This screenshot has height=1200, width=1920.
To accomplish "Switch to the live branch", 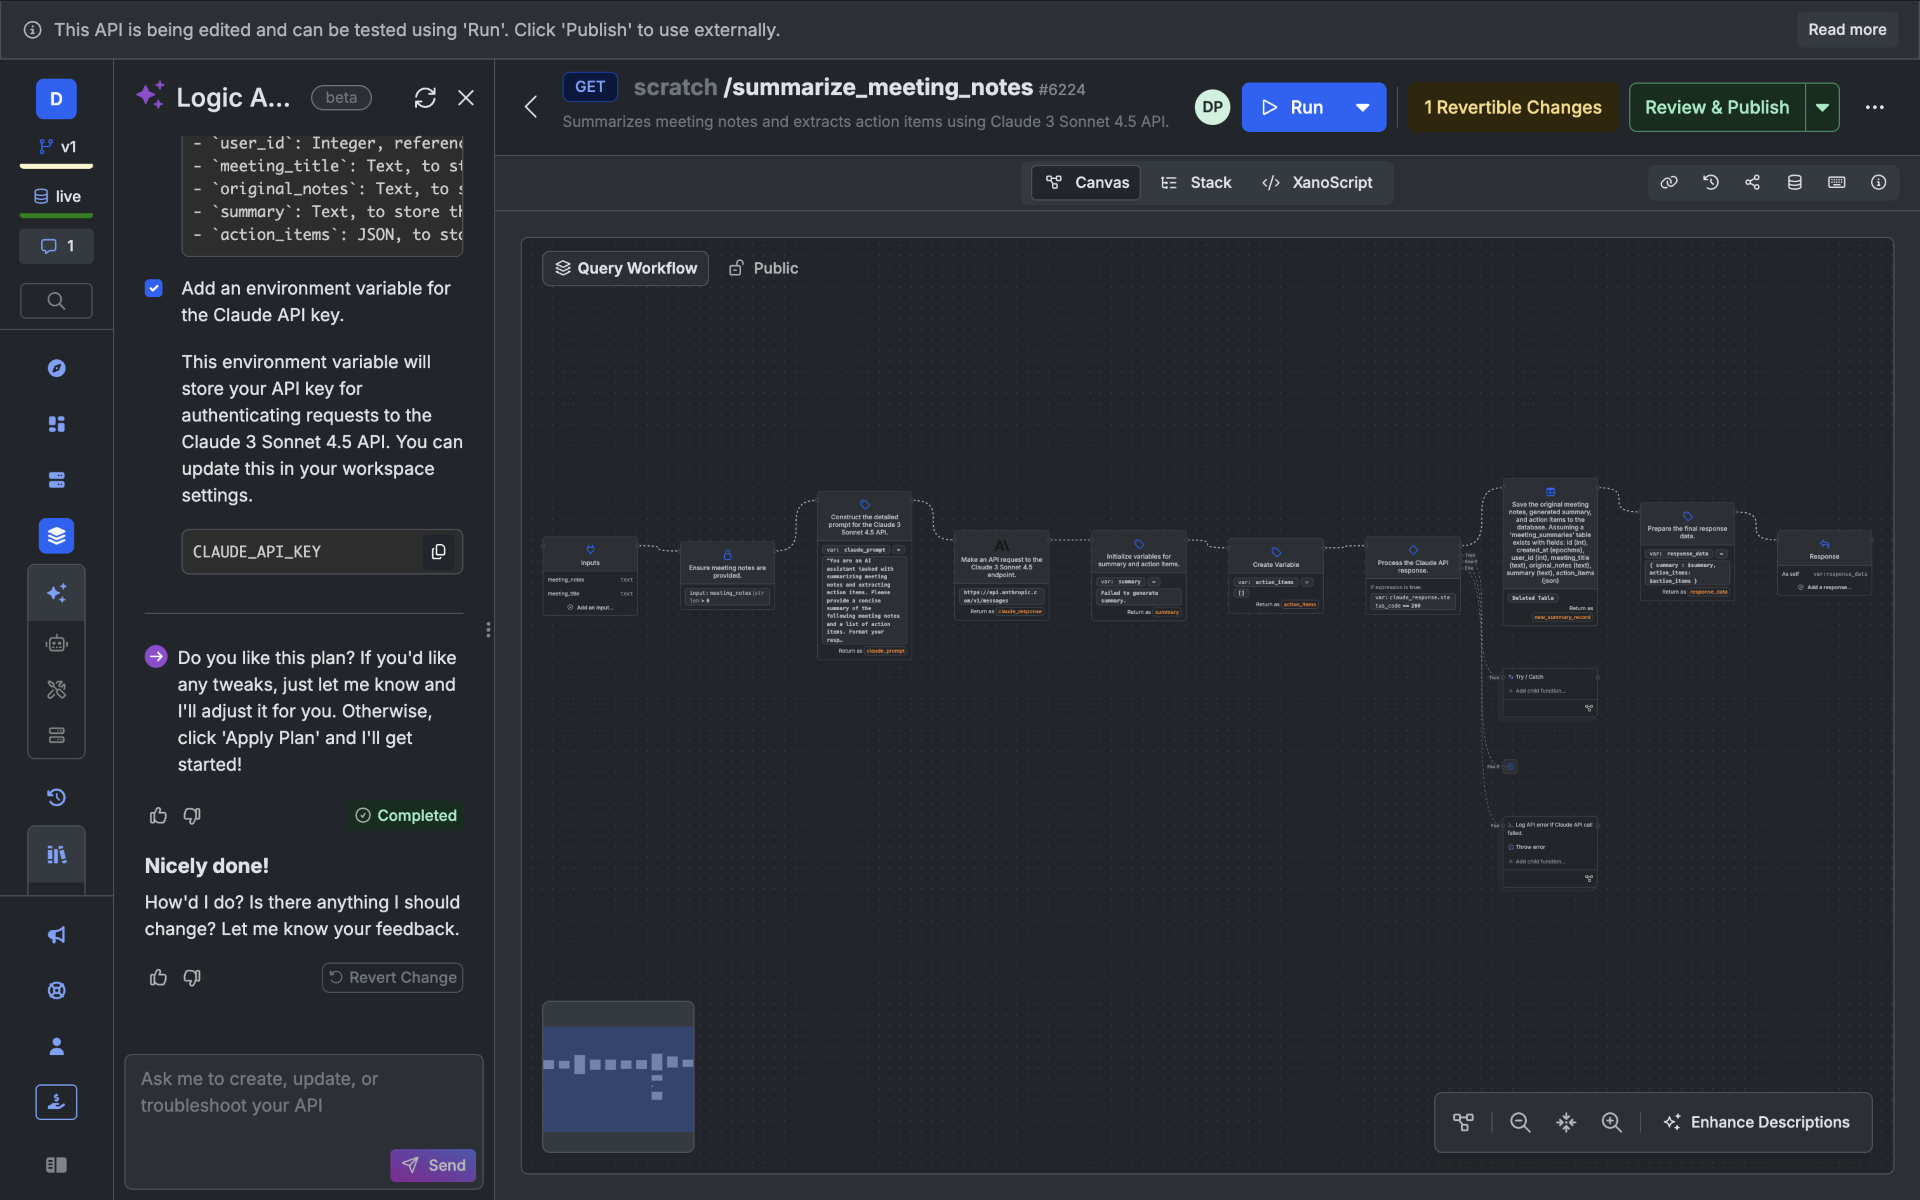I will 57,196.
